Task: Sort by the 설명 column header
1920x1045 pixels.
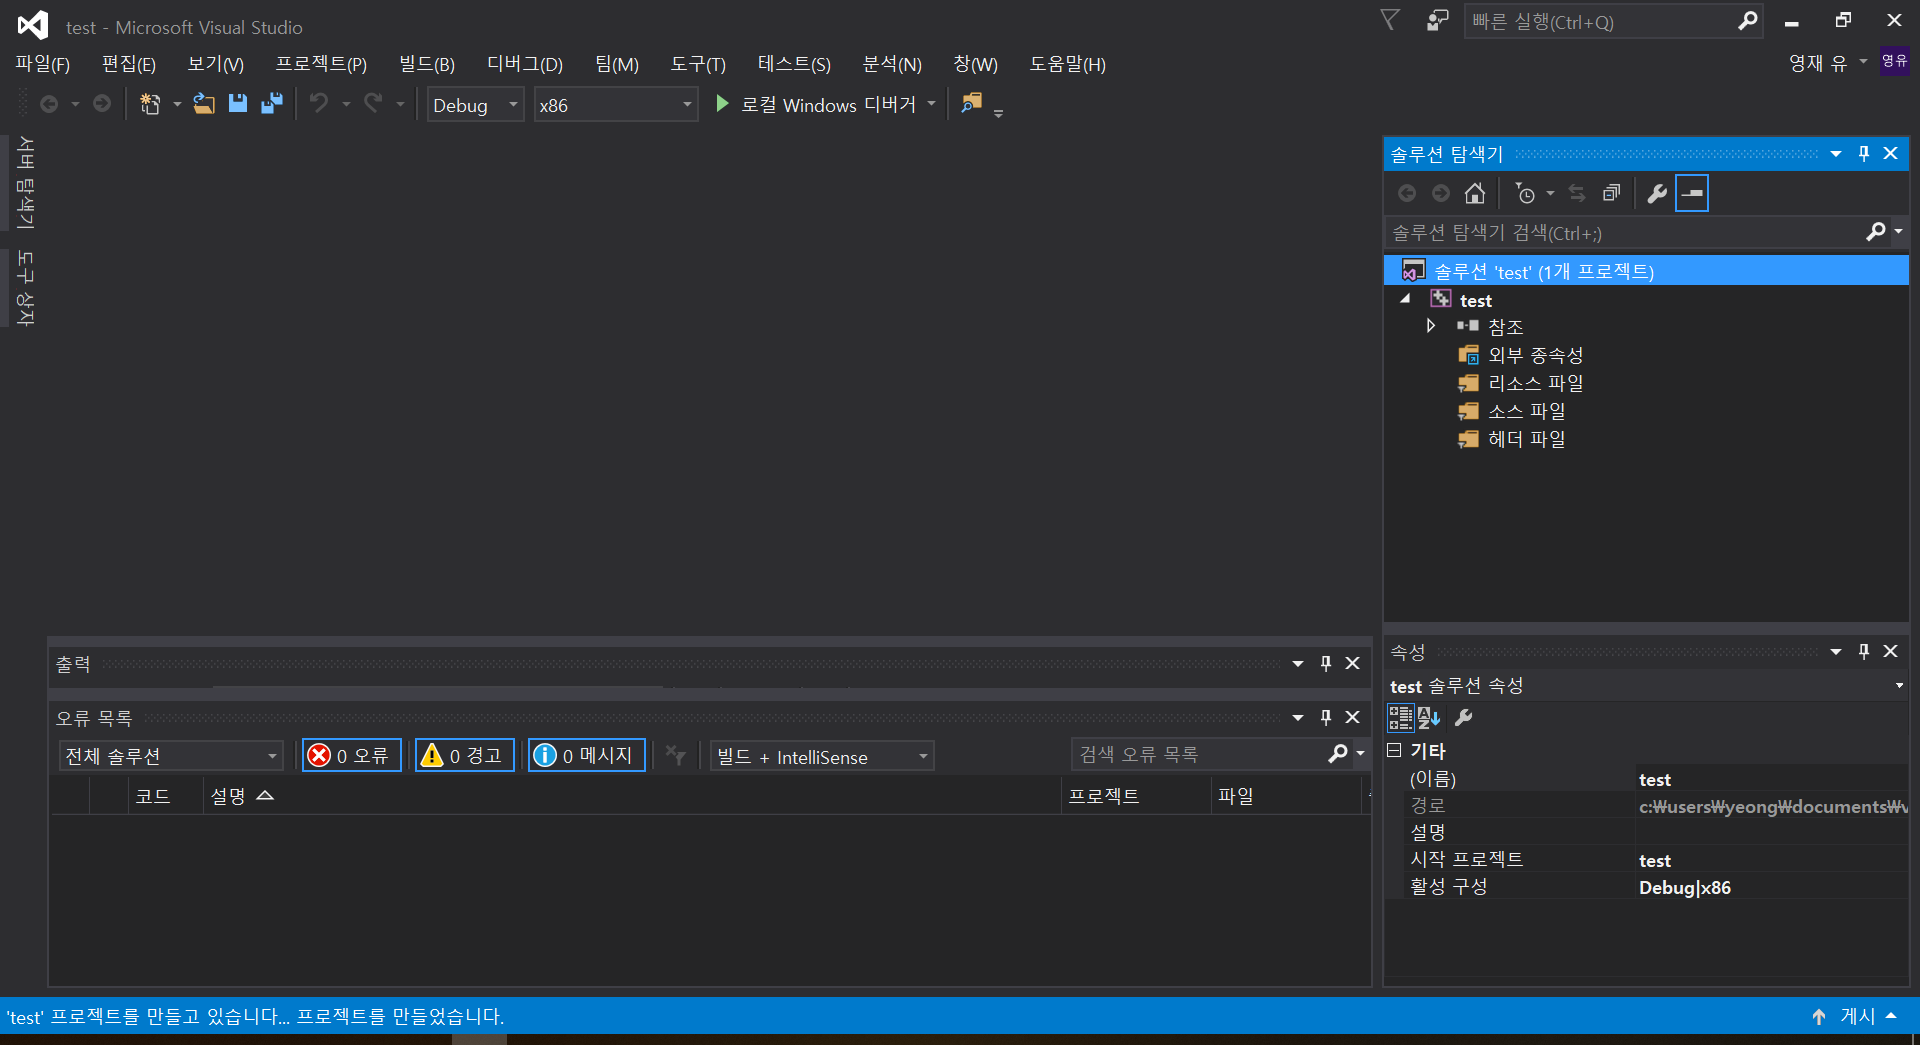Action: point(632,796)
